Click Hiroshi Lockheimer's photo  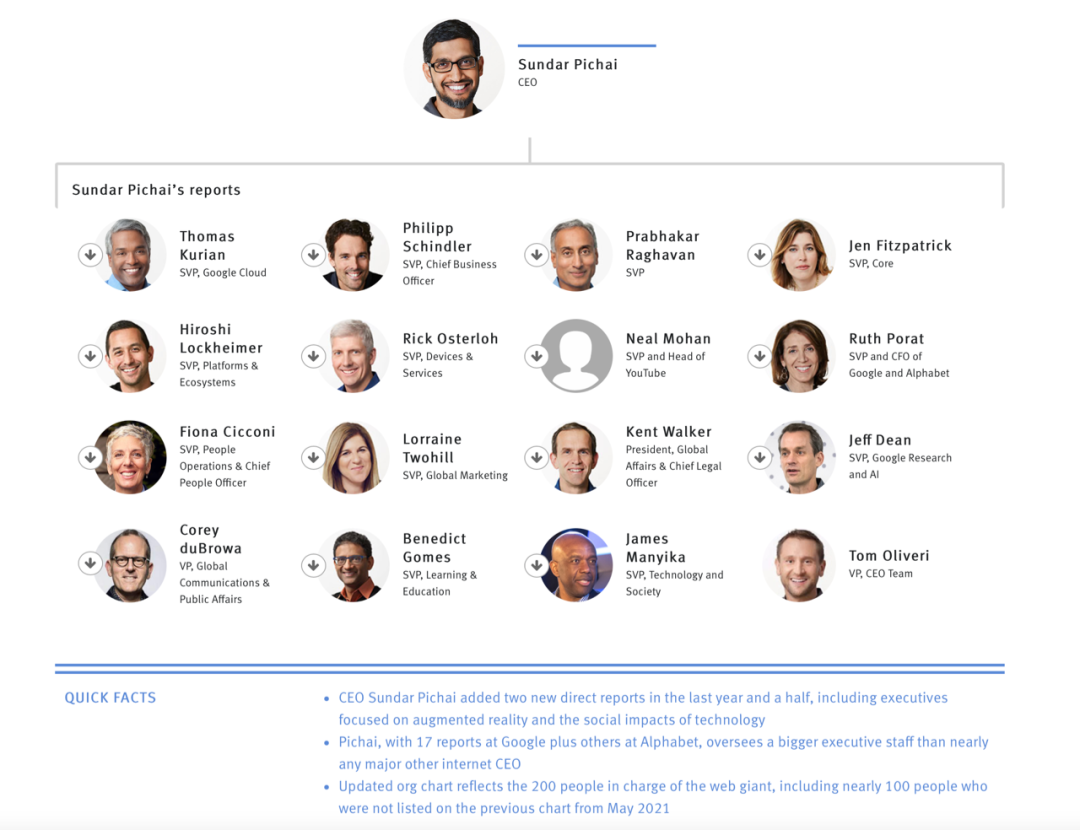point(130,356)
